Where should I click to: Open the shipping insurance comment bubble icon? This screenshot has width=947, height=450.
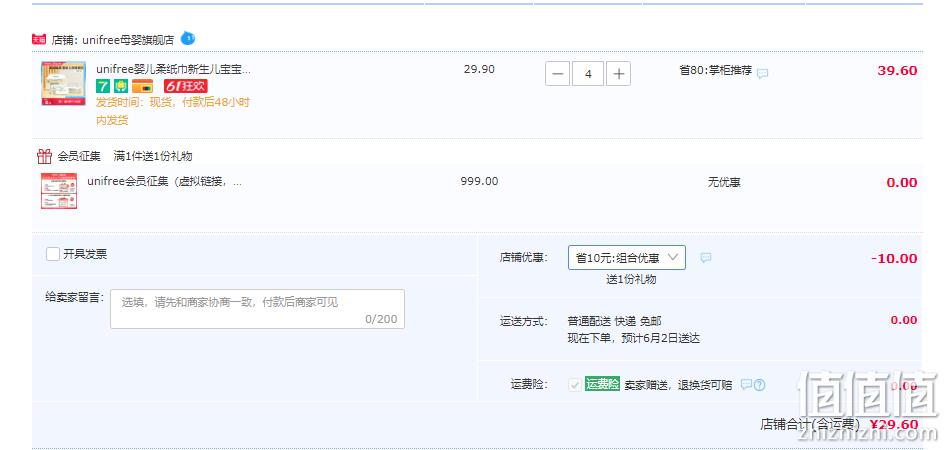click(x=746, y=384)
